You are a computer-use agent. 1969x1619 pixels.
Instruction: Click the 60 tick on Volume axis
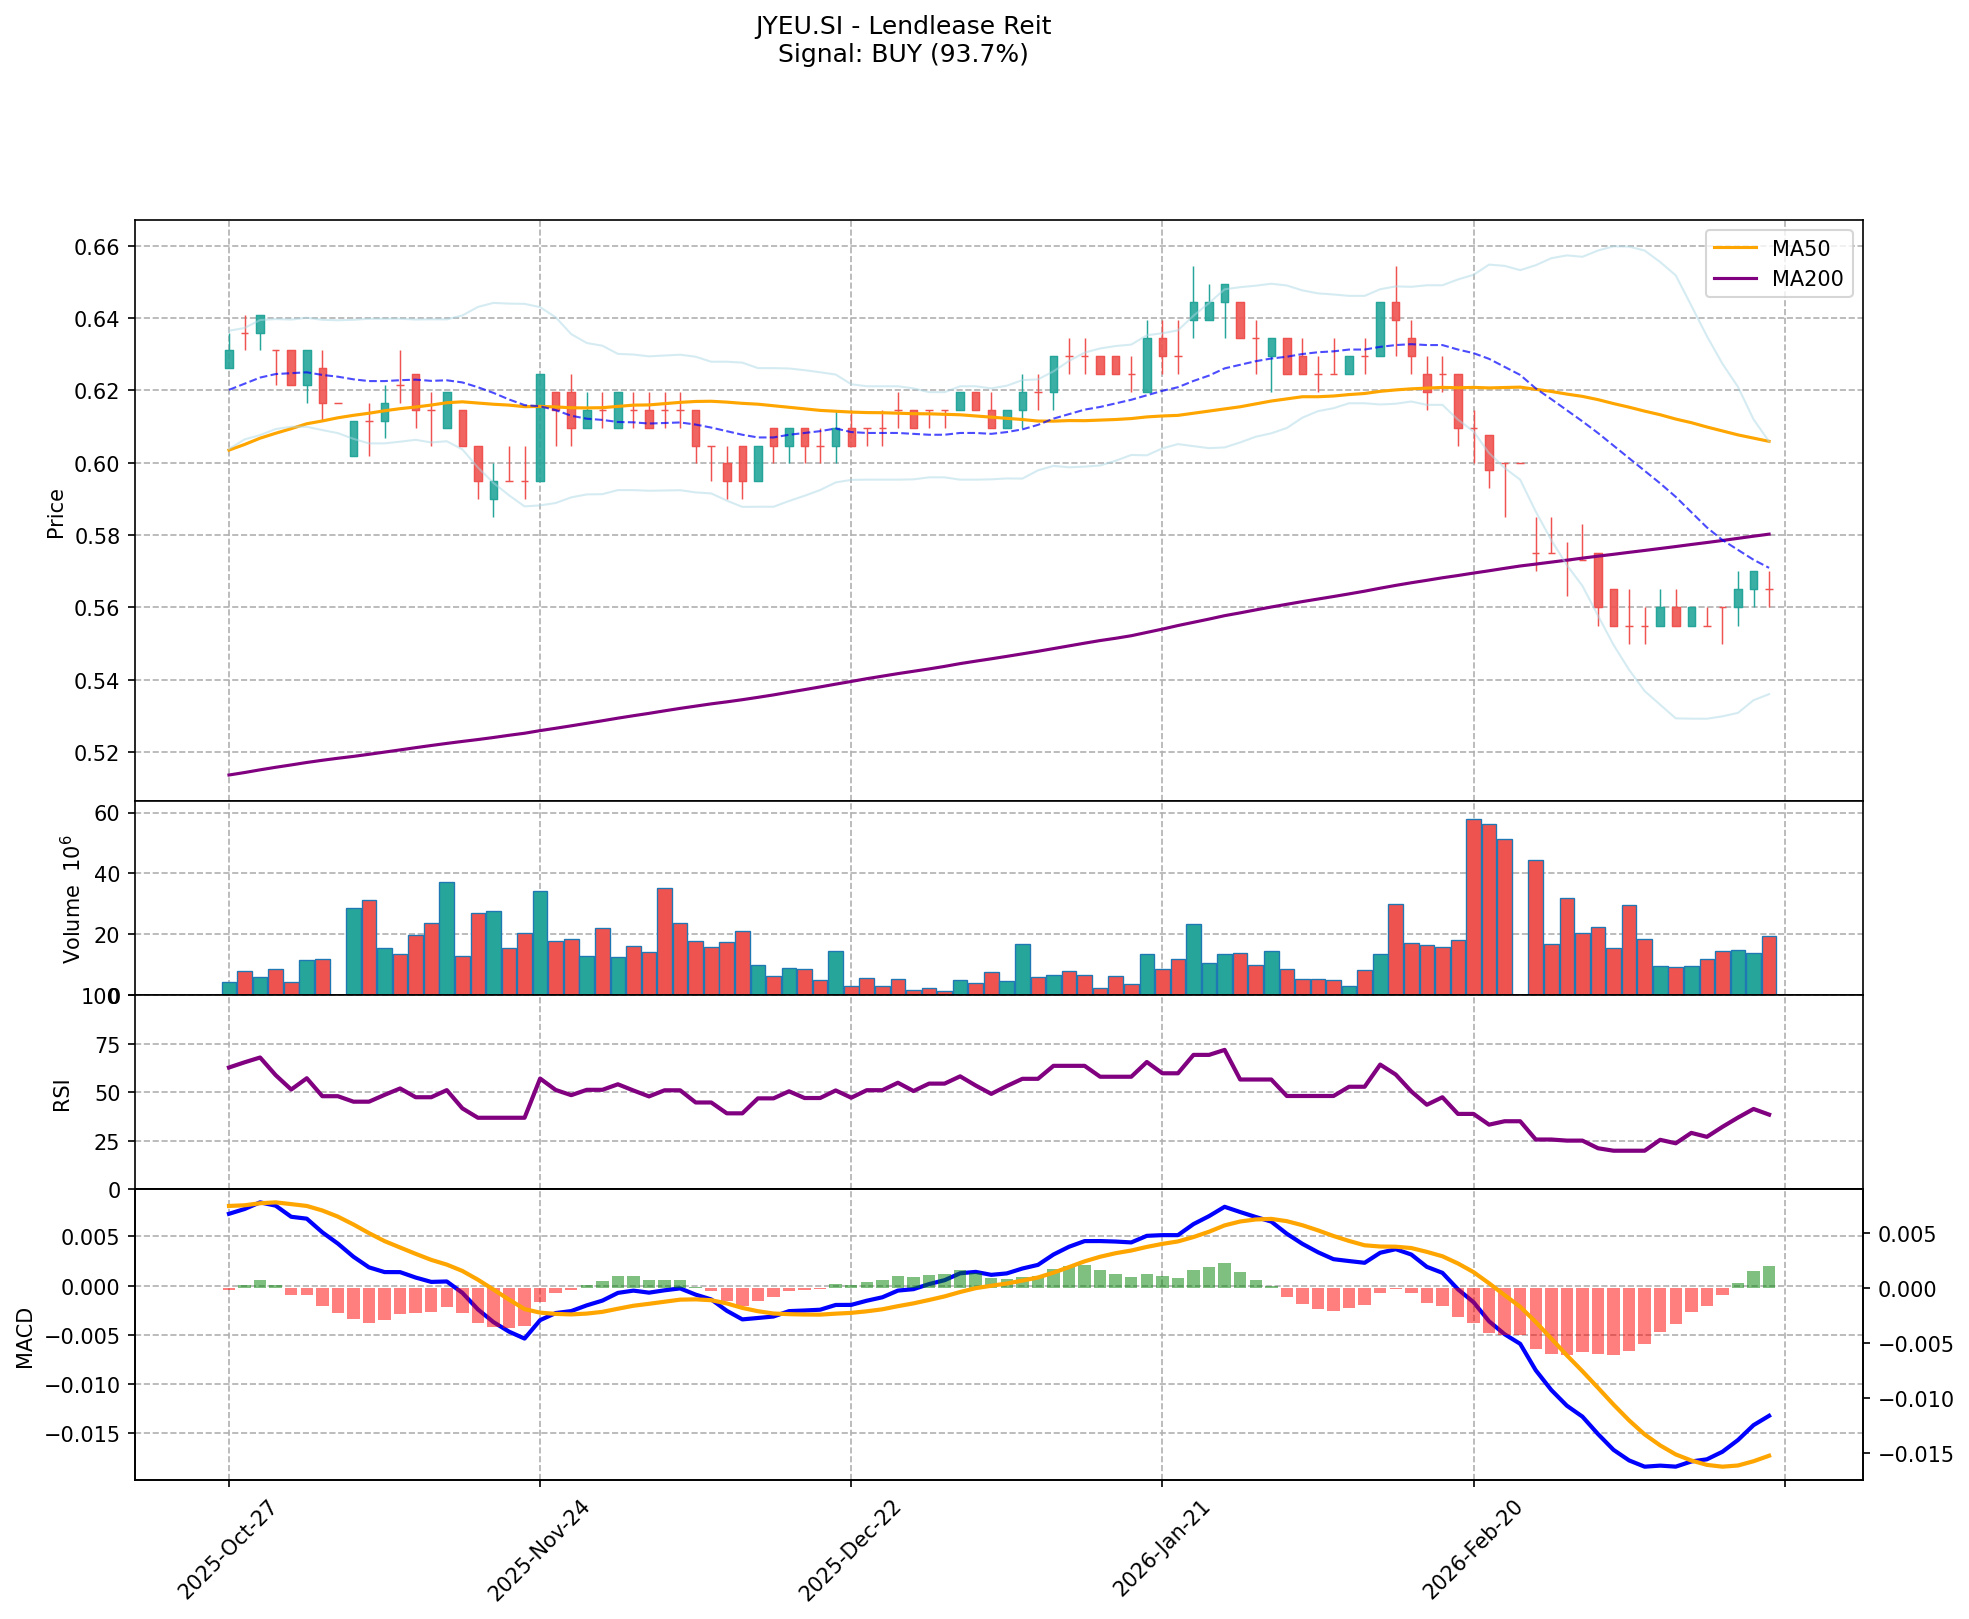coord(108,813)
